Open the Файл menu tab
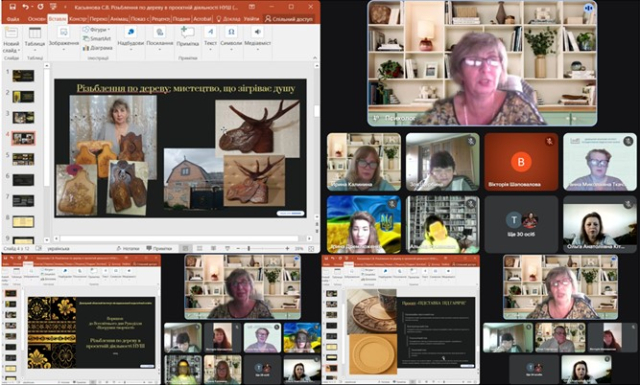640x385 pixels. (13, 19)
